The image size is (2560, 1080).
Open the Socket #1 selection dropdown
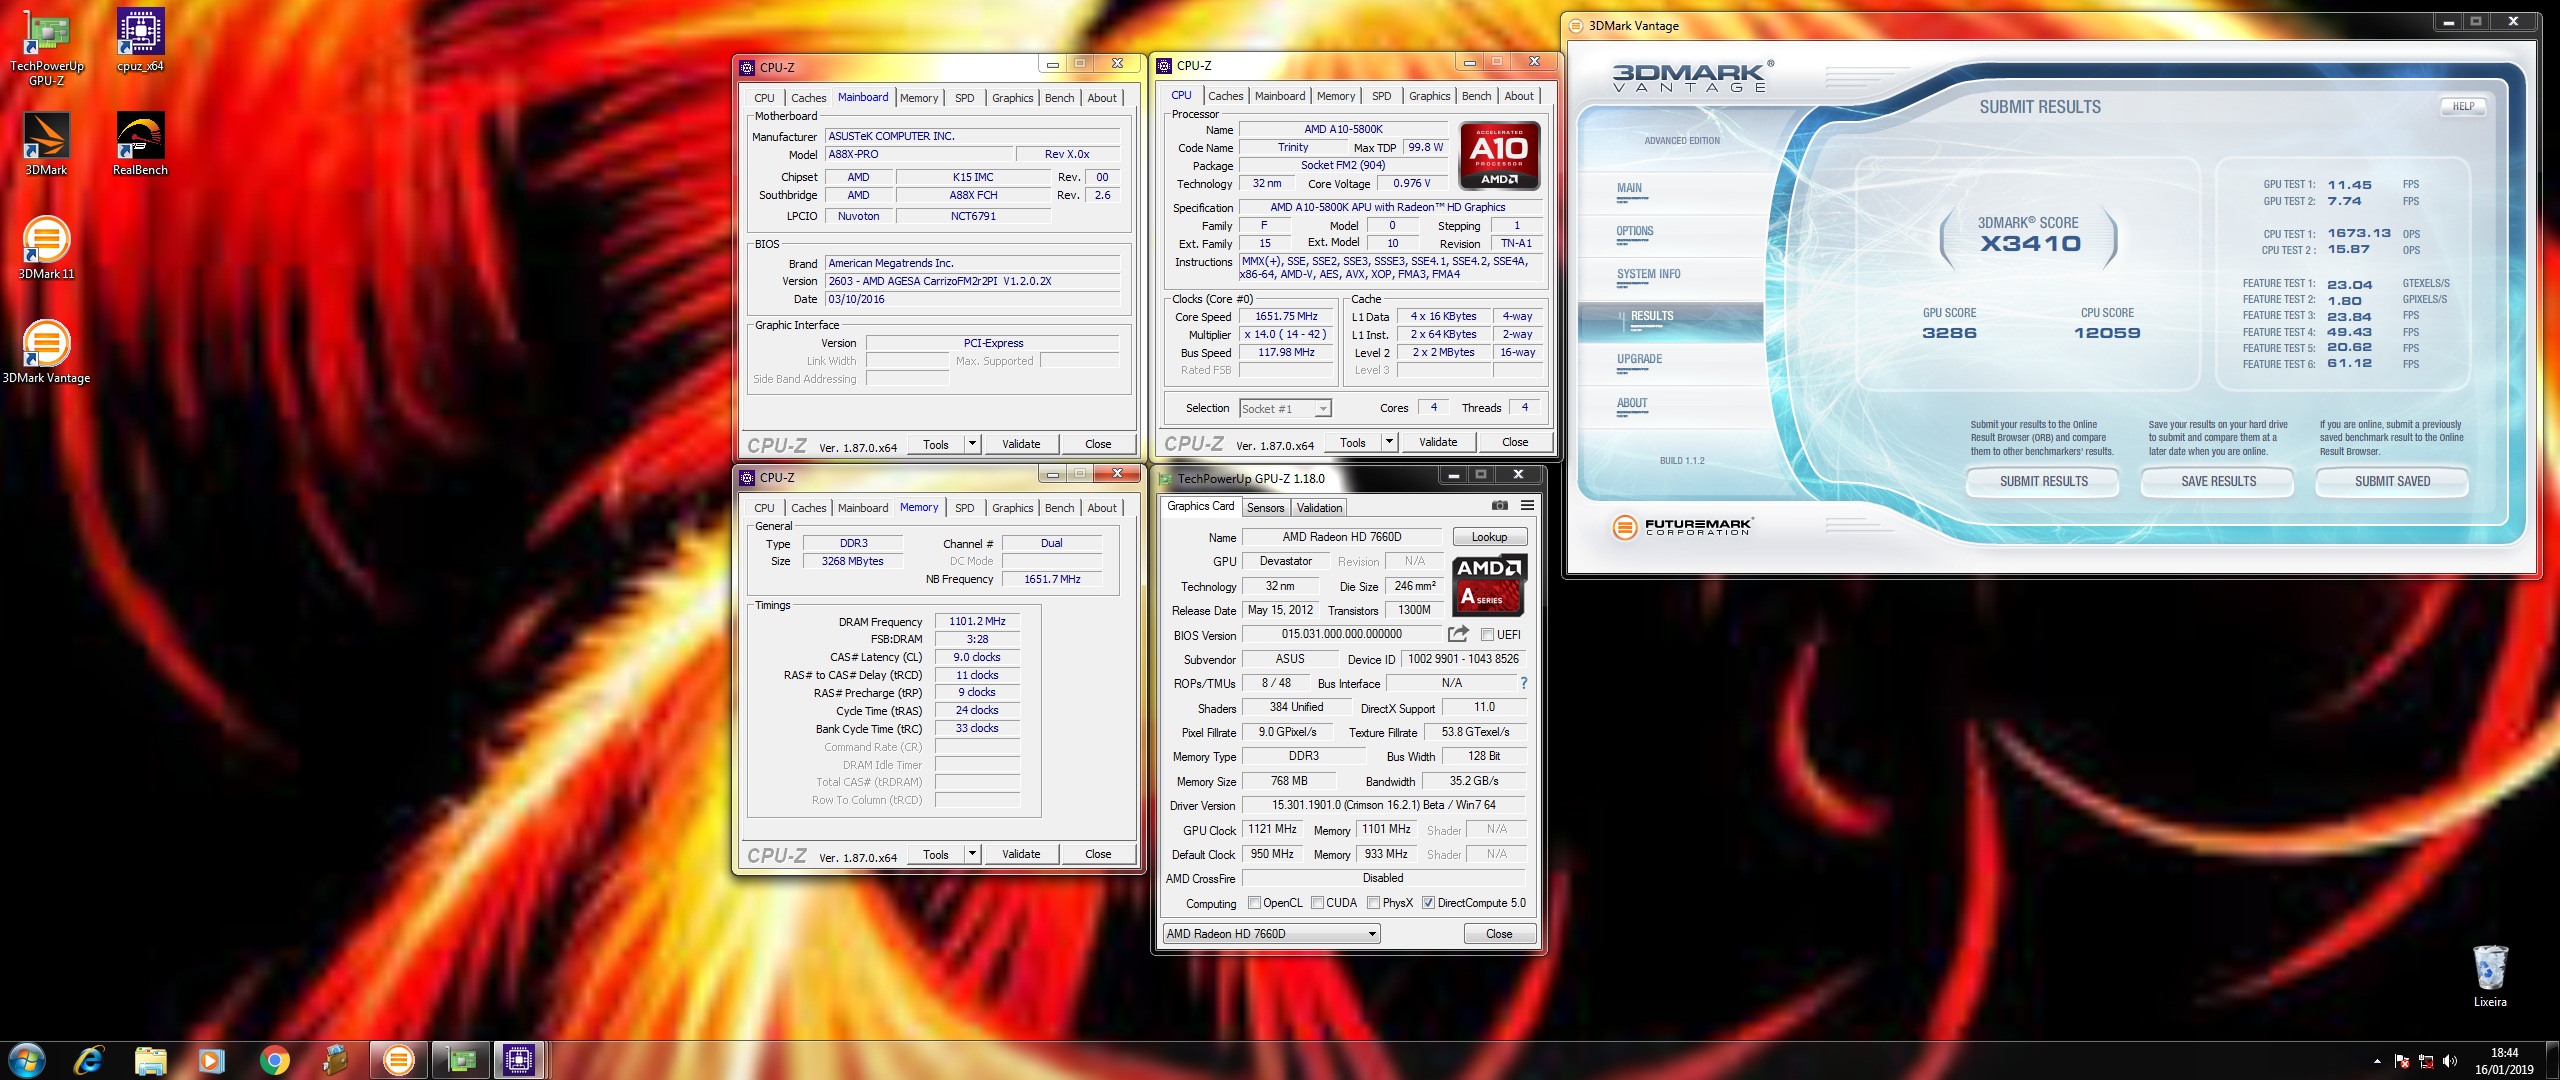coord(1285,408)
